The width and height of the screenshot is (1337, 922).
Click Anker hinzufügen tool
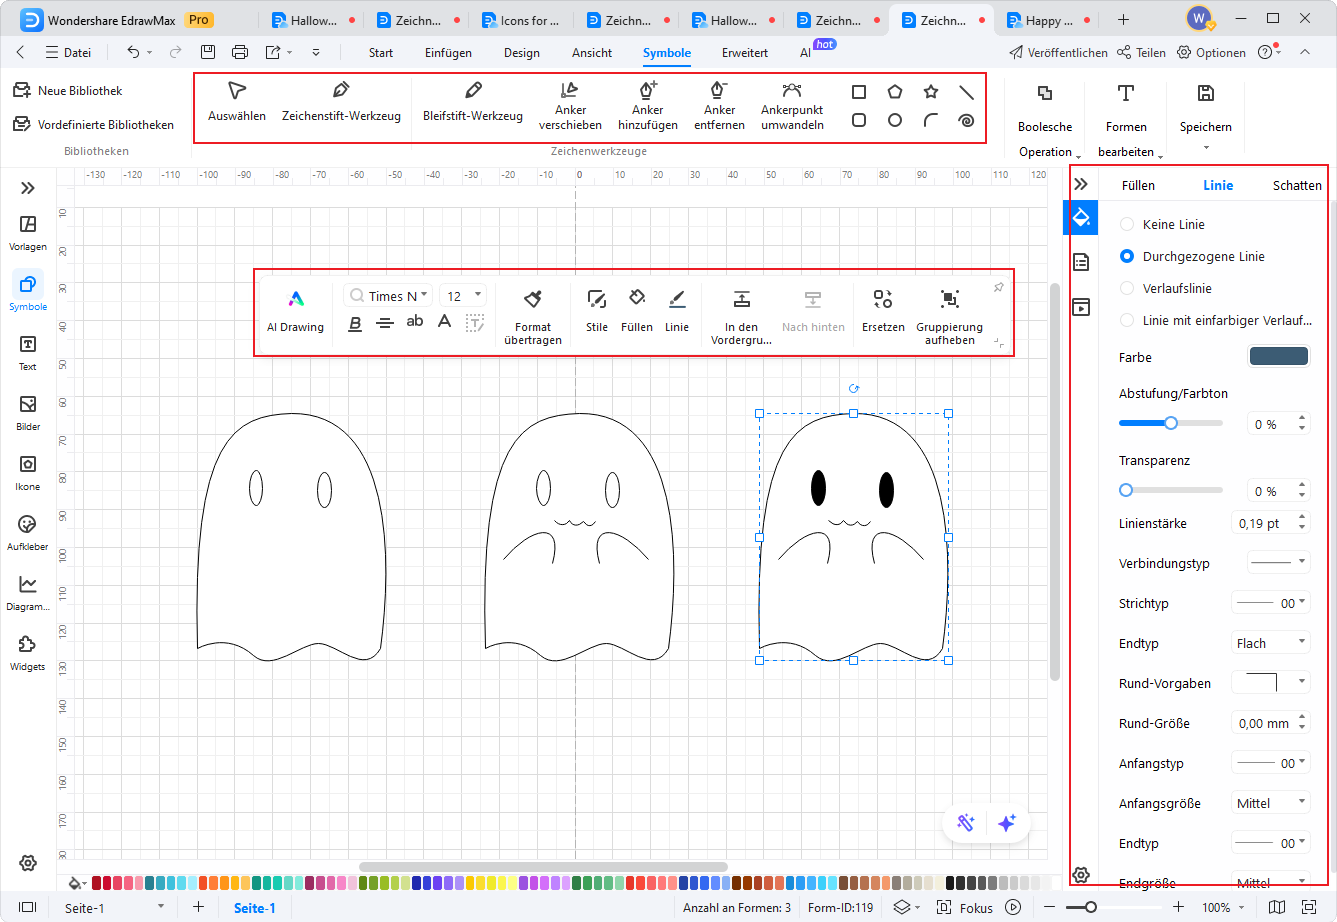(x=647, y=105)
